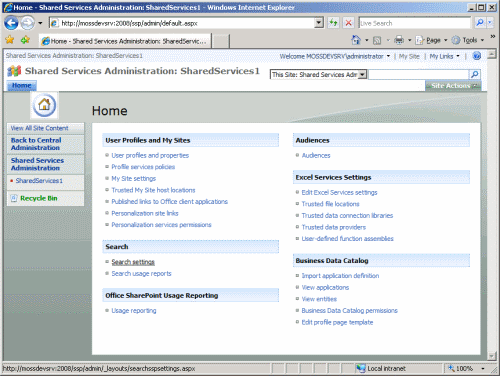Open the Favorites Center star icon

point(10,40)
